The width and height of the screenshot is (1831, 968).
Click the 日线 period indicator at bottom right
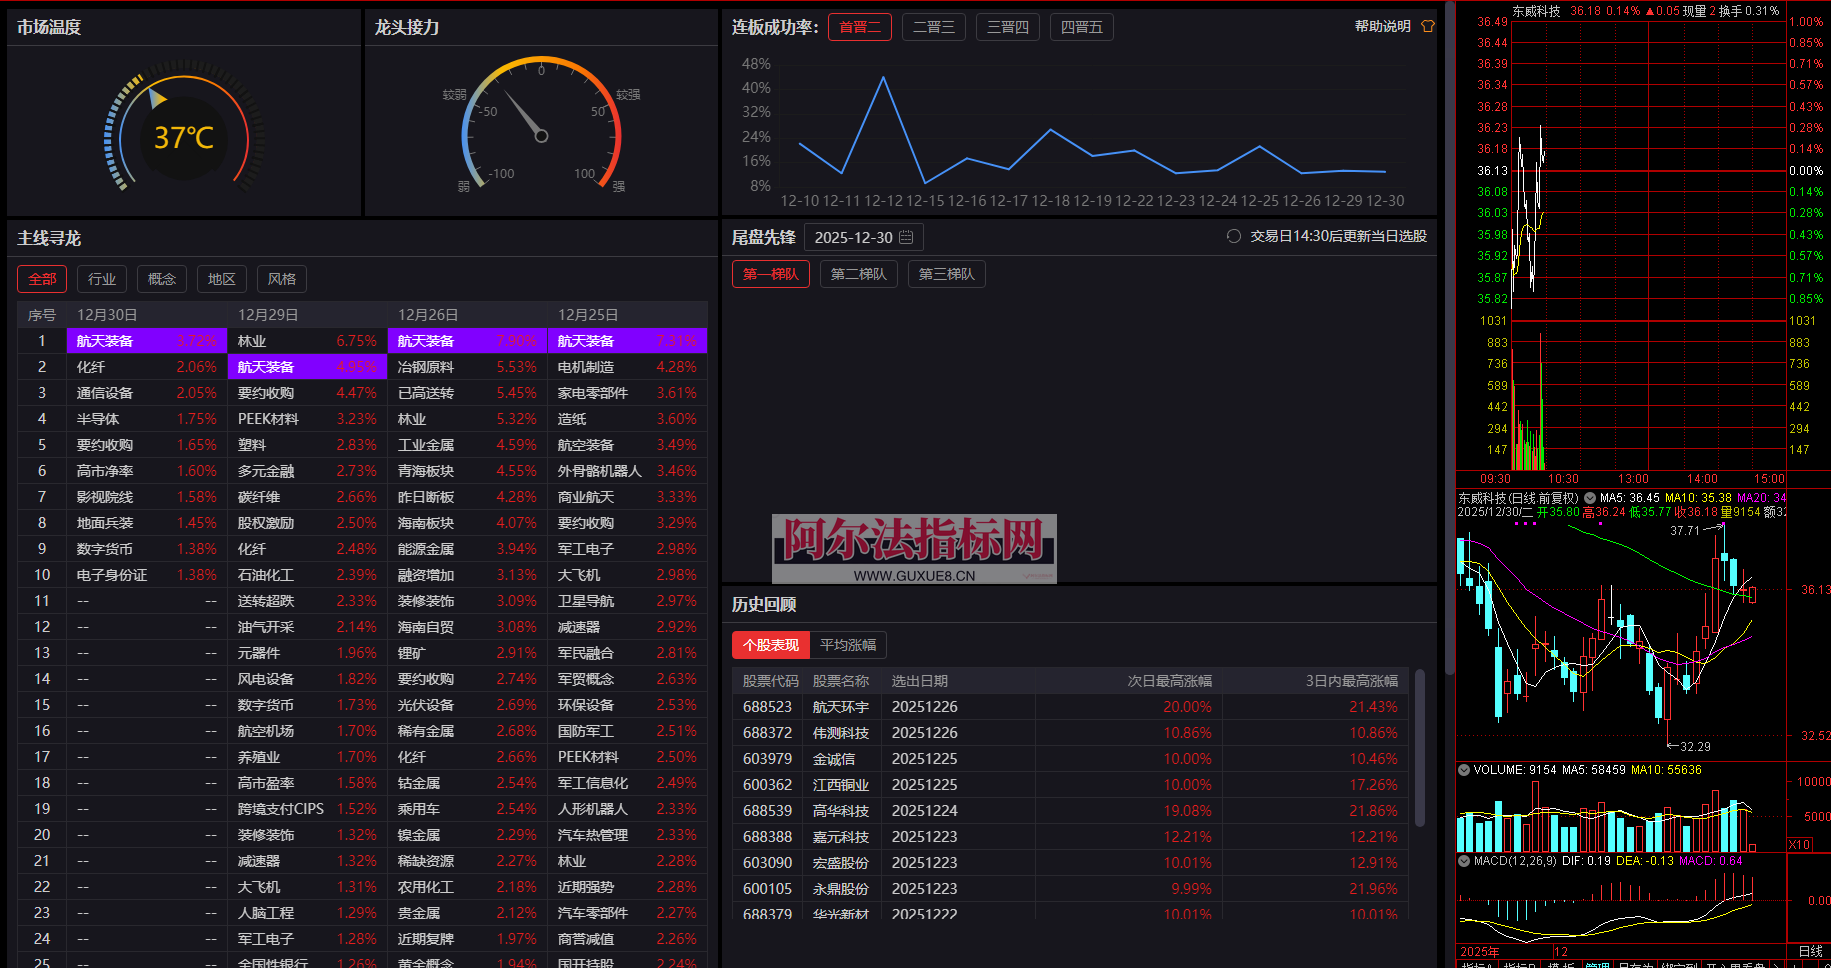click(x=1810, y=950)
